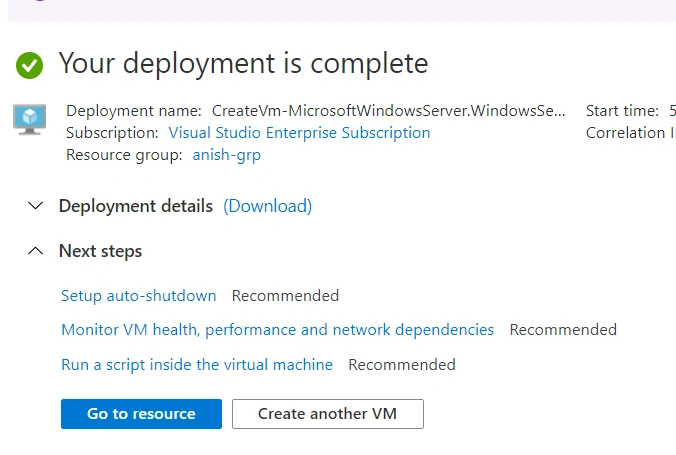Click the virtual machine monitor icon
The width and height of the screenshot is (676, 455).
29,119
